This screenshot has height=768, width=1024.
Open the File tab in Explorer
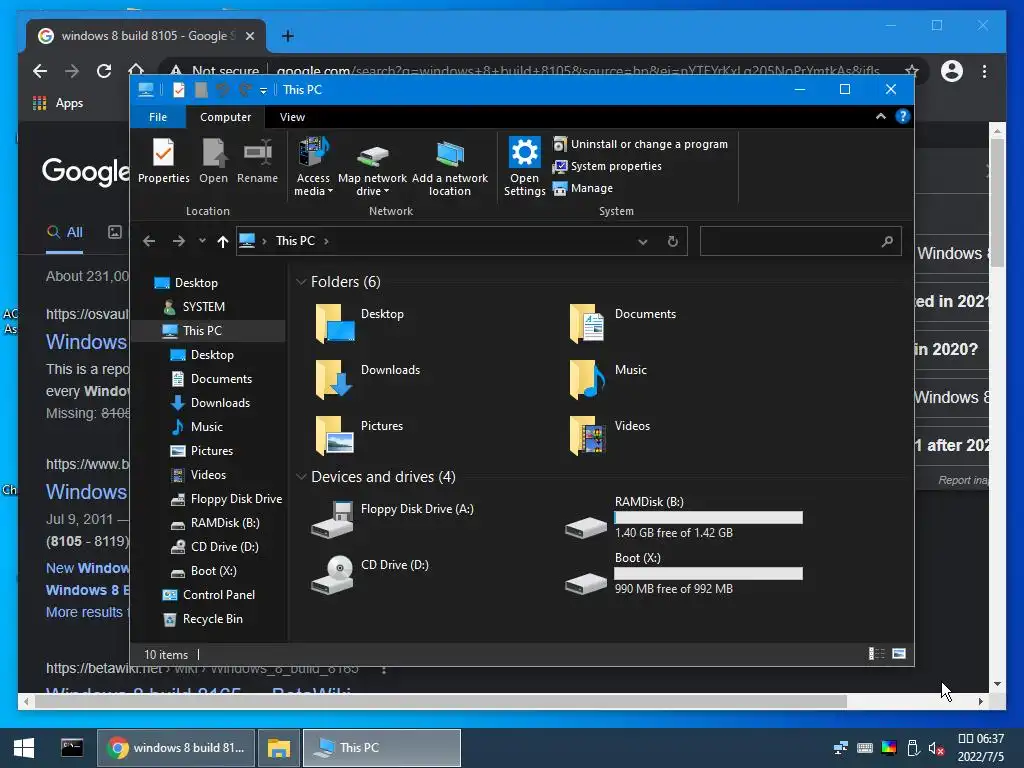(x=158, y=117)
